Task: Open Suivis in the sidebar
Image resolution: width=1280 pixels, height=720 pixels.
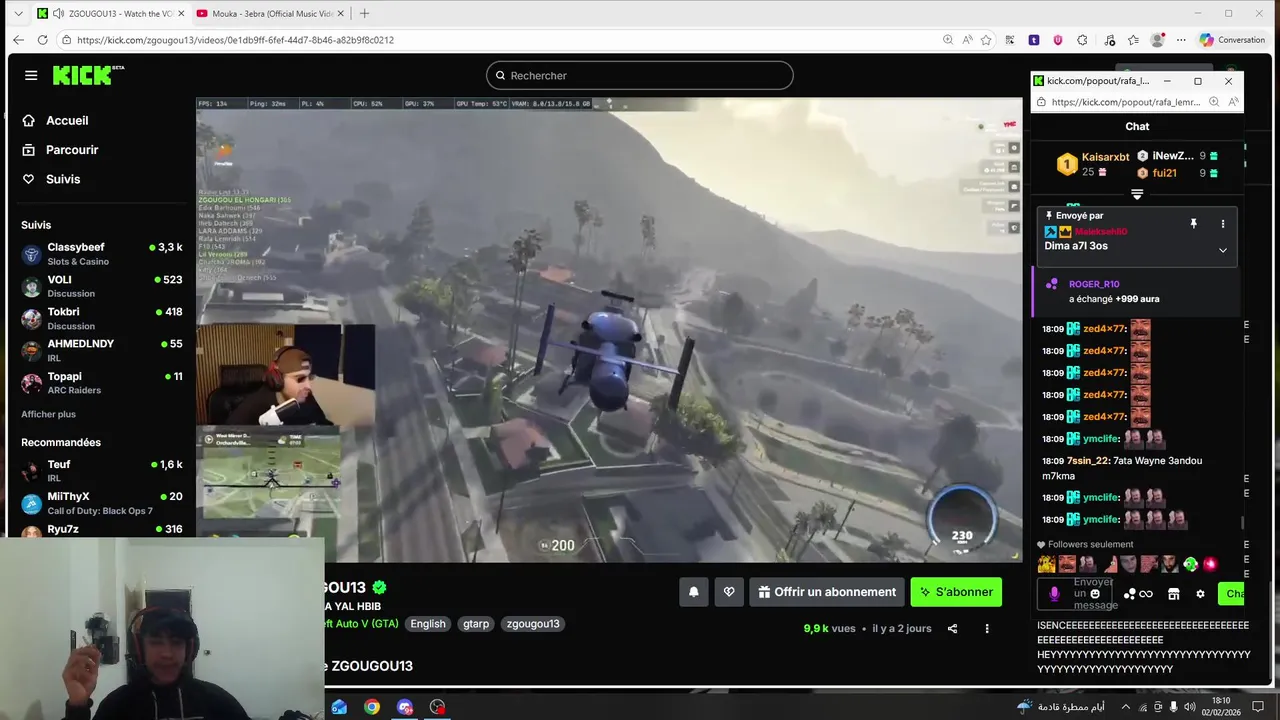Action: [x=63, y=179]
